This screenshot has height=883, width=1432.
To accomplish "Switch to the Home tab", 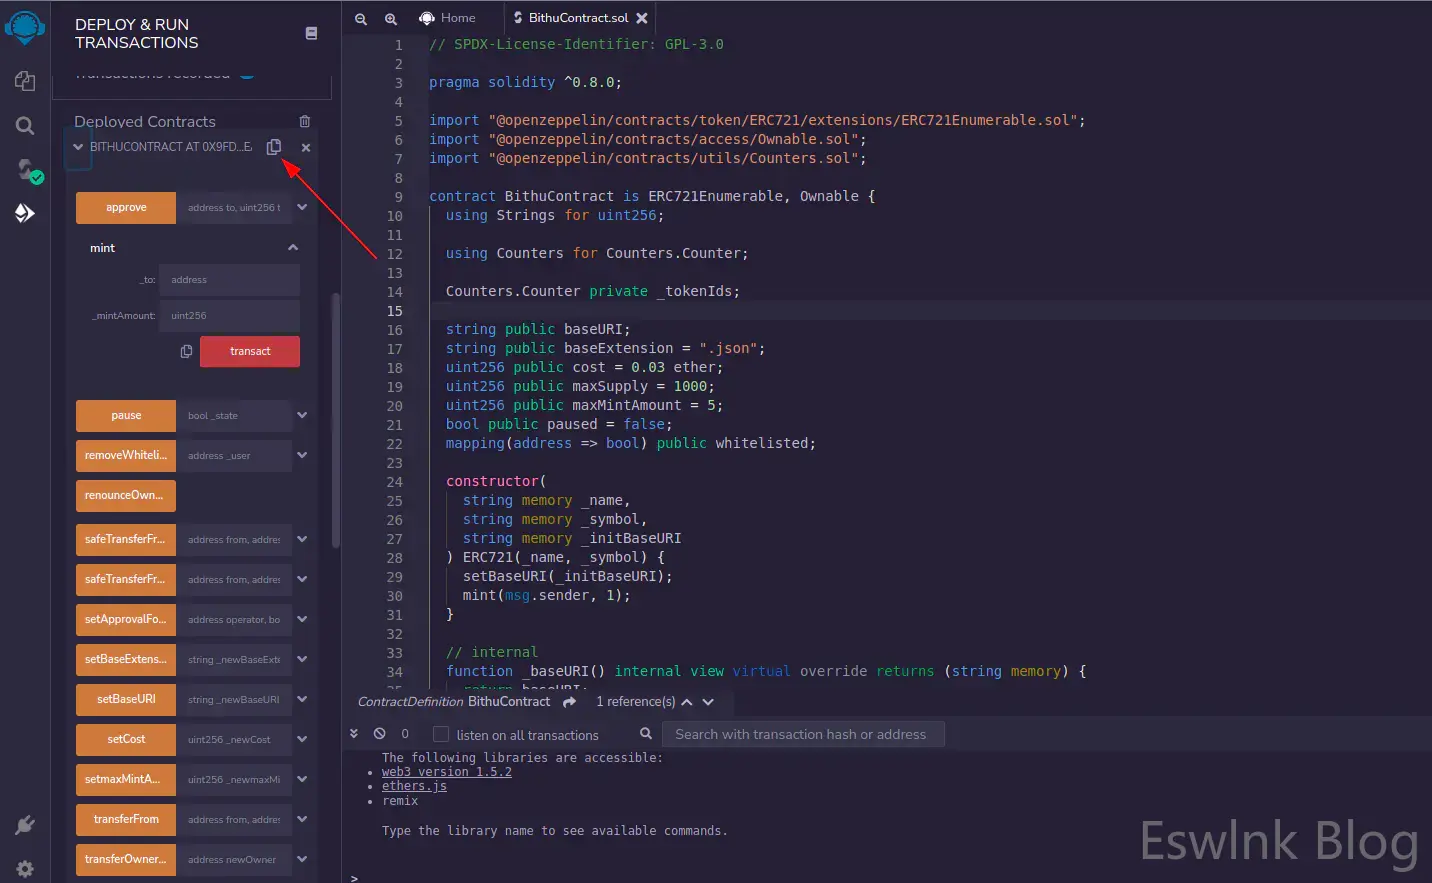I will (447, 18).
